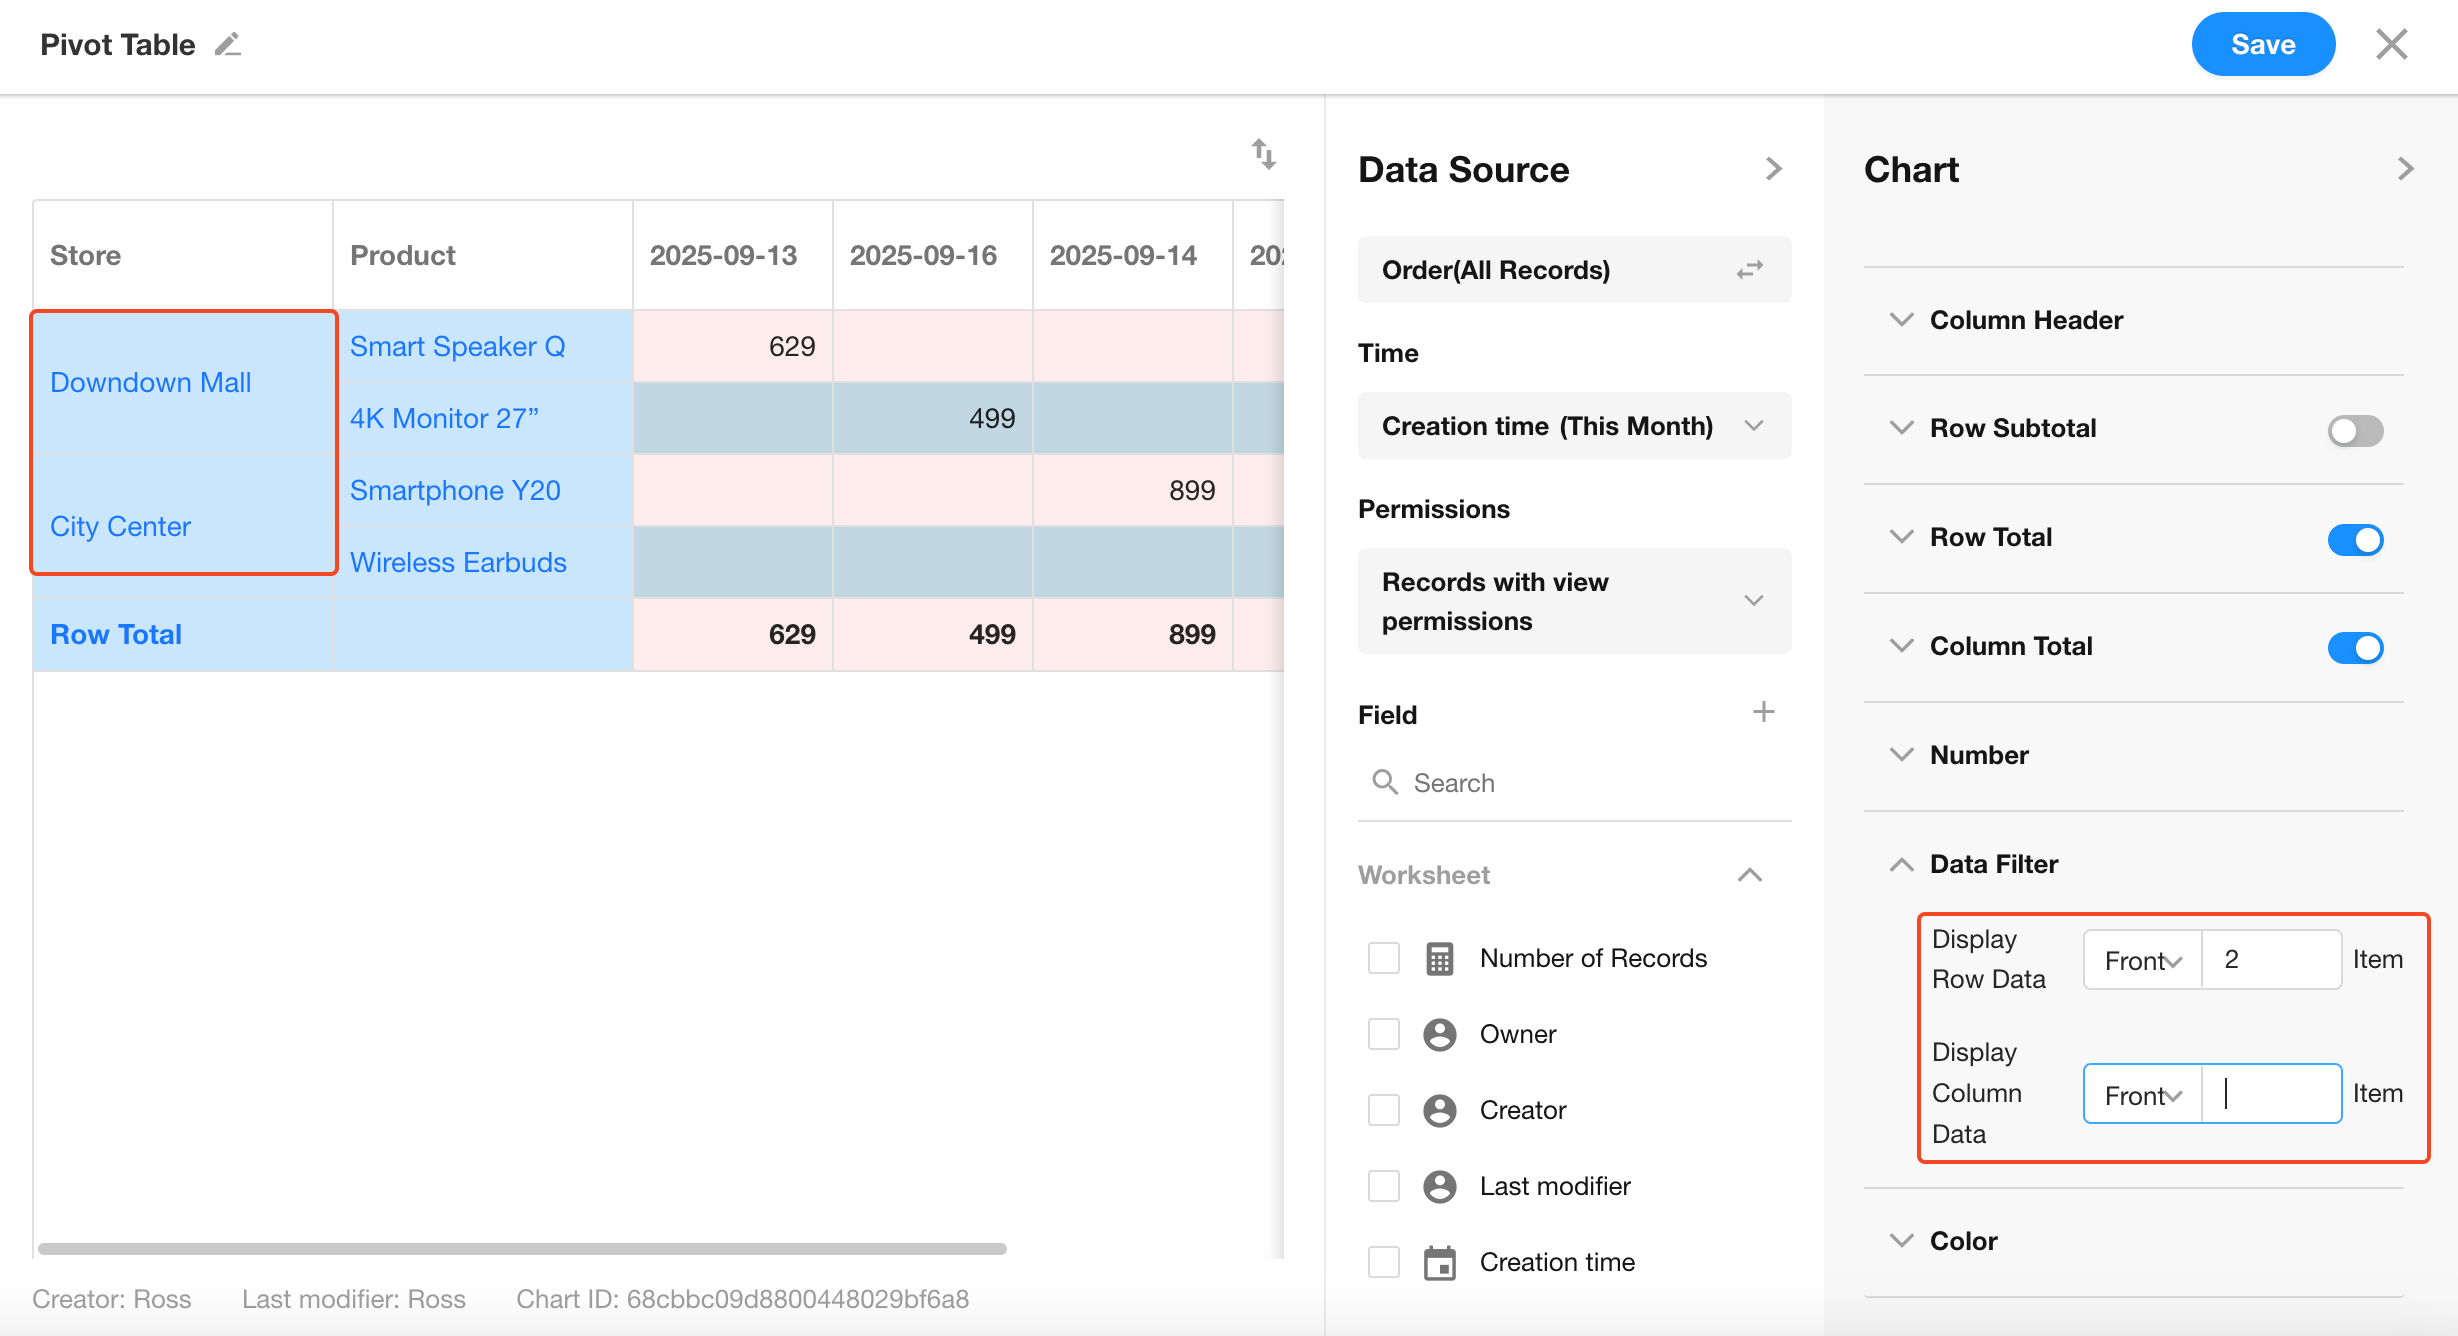Screen dimensions: 2458x1336
Task: Collapse the Chart panel with its arrow
Action: click(x=2405, y=169)
